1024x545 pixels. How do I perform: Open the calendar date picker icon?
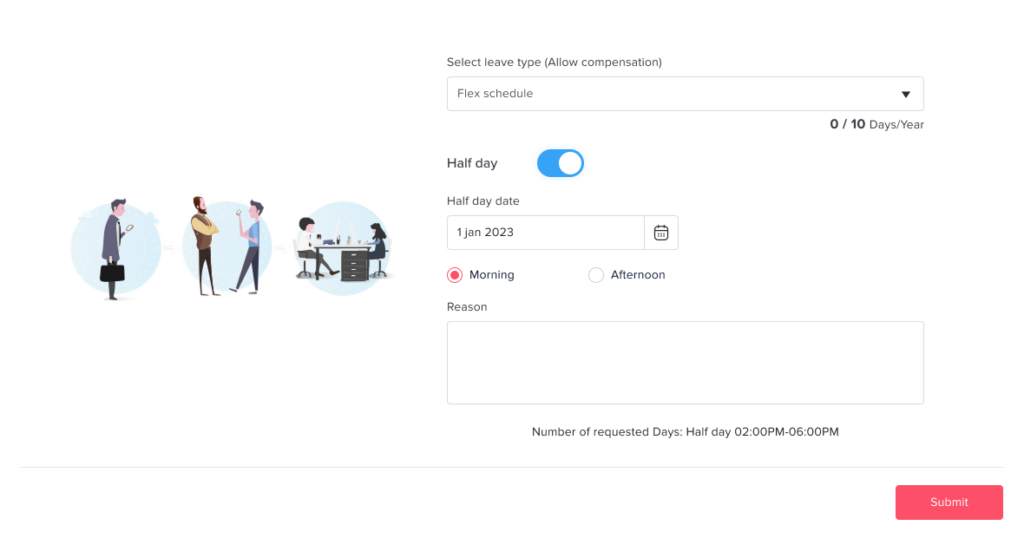(661, 232)
